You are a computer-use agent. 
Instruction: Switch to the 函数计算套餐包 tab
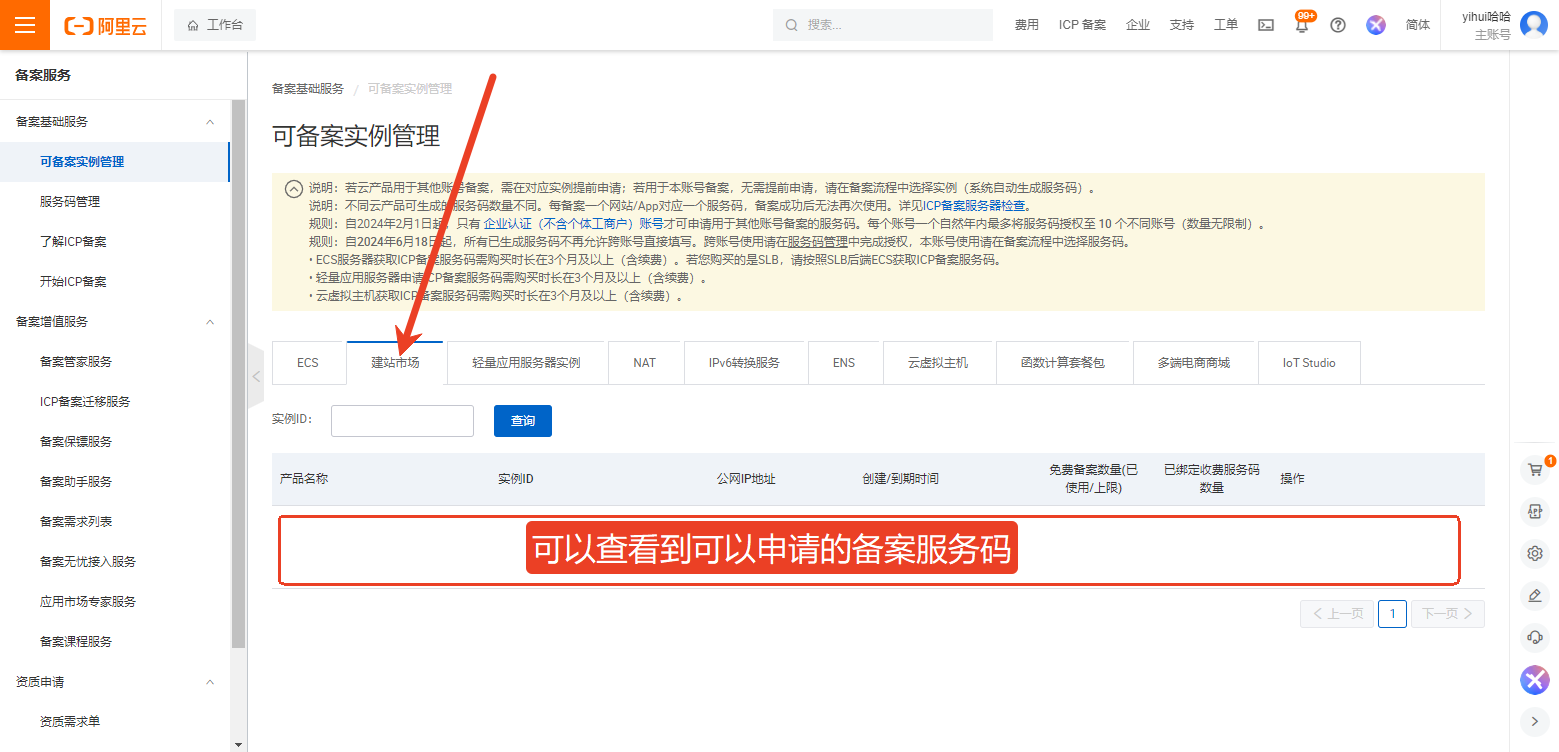1063,363
